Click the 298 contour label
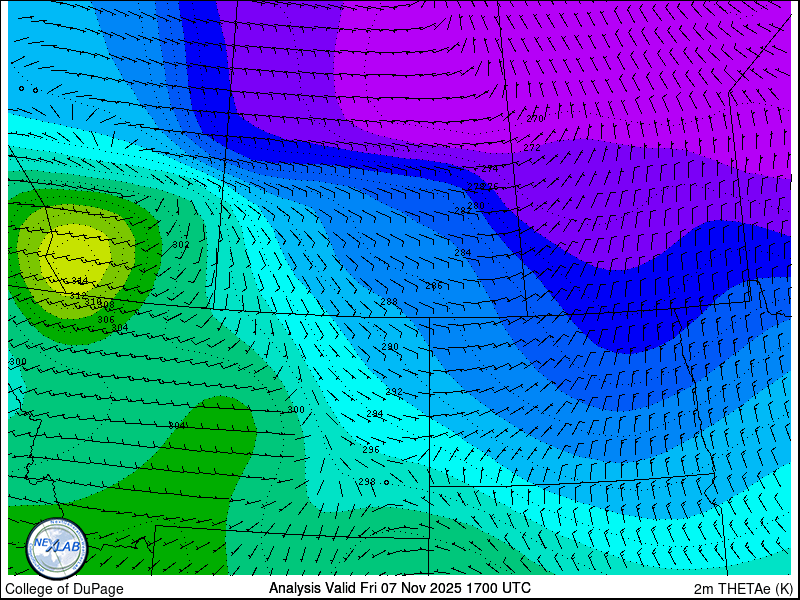This screenshot has height=600, width=800. pyautogui.click(x=367, y=482)
